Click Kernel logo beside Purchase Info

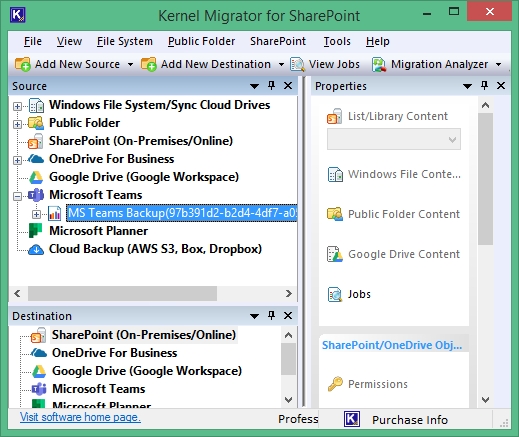352,419
